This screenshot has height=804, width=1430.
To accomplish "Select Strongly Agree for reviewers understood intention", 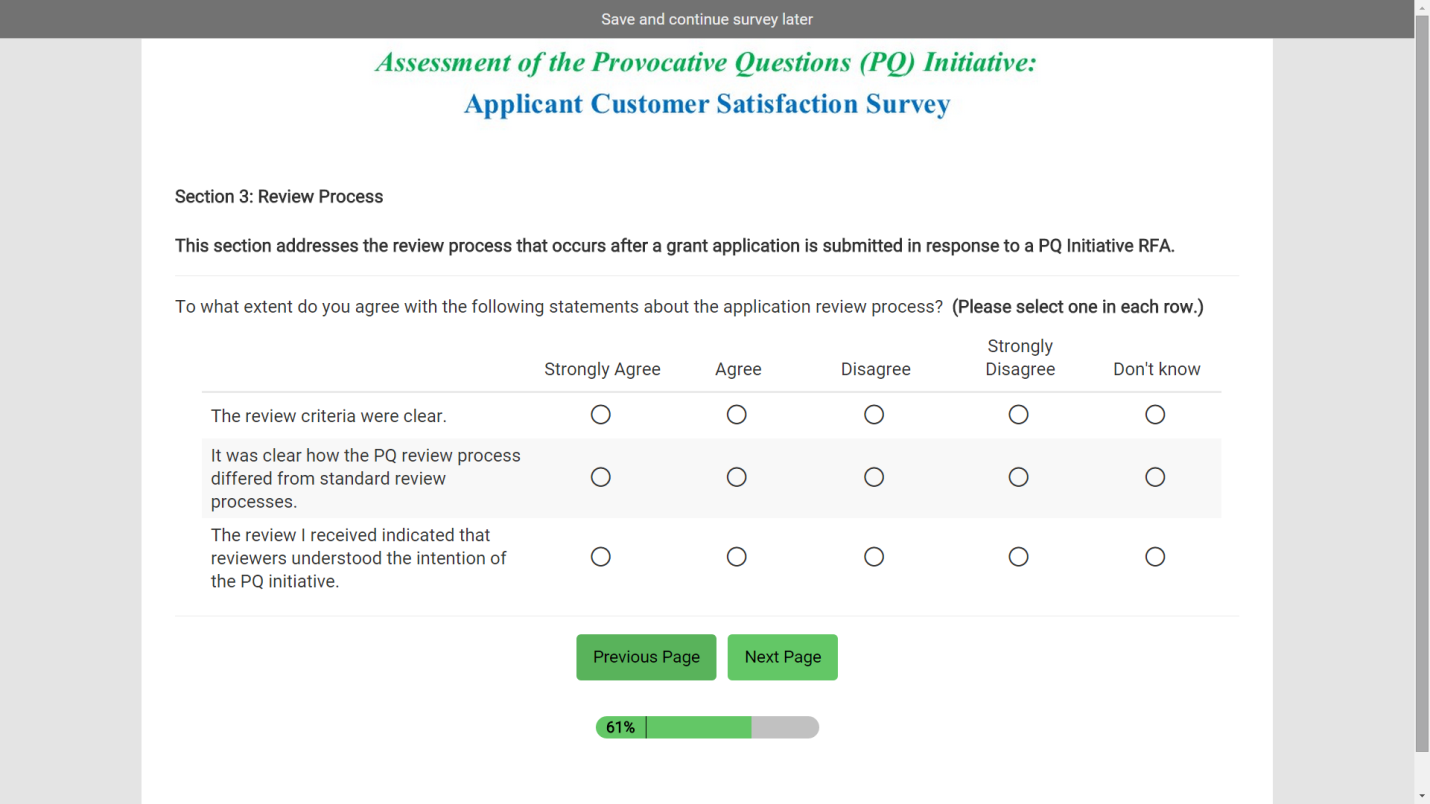I will [600, 557].
